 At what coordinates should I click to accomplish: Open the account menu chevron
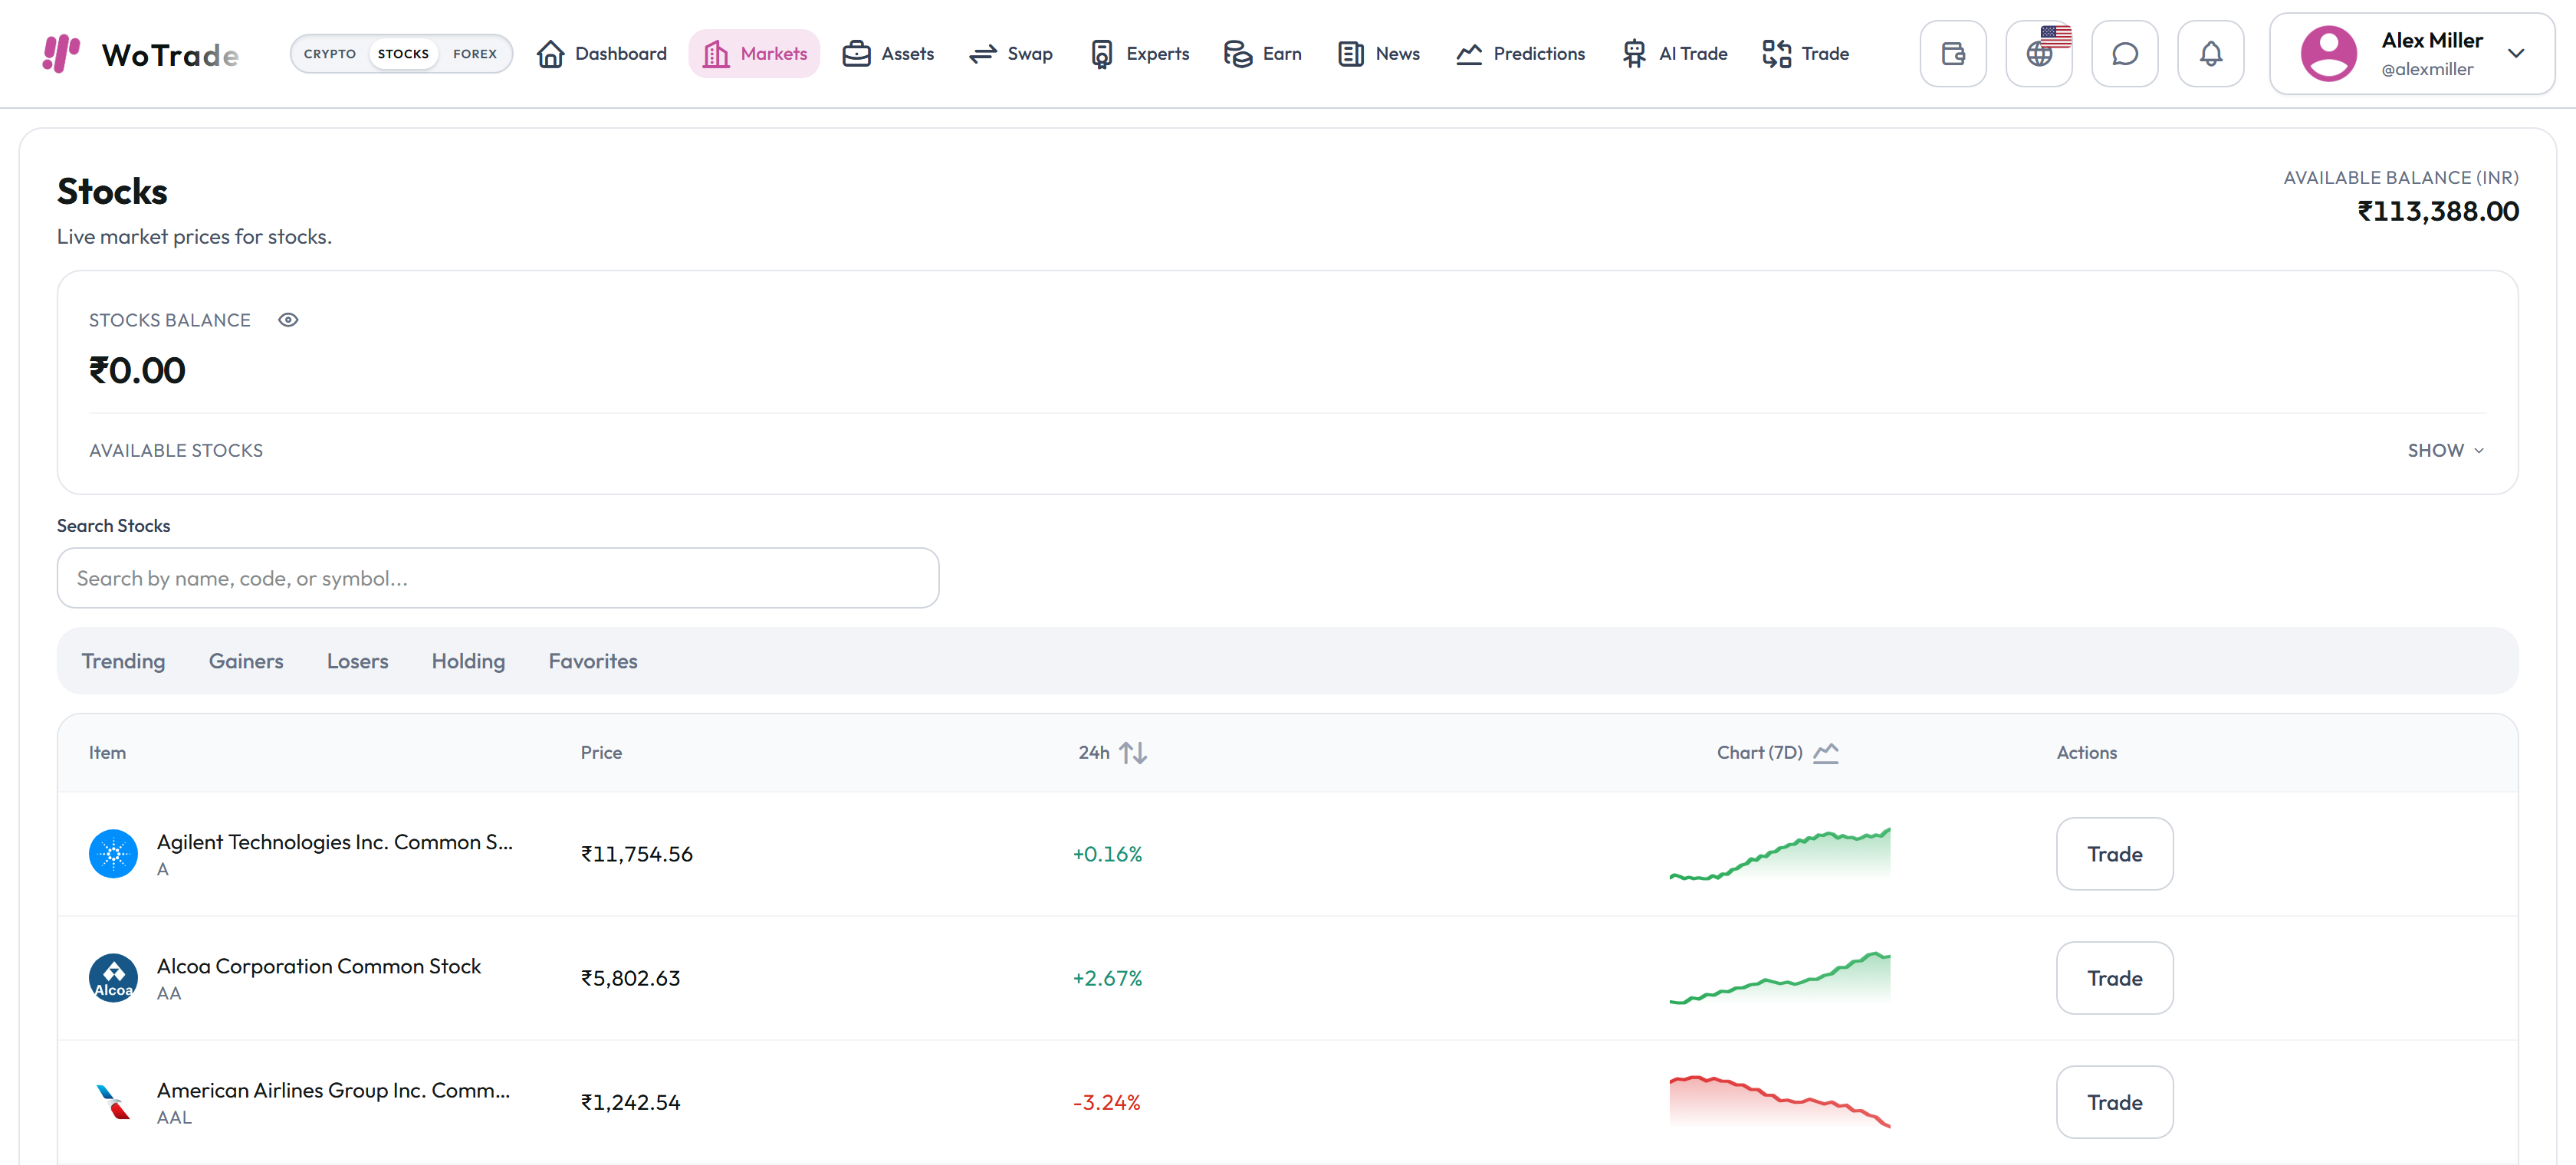[2516, 54]
